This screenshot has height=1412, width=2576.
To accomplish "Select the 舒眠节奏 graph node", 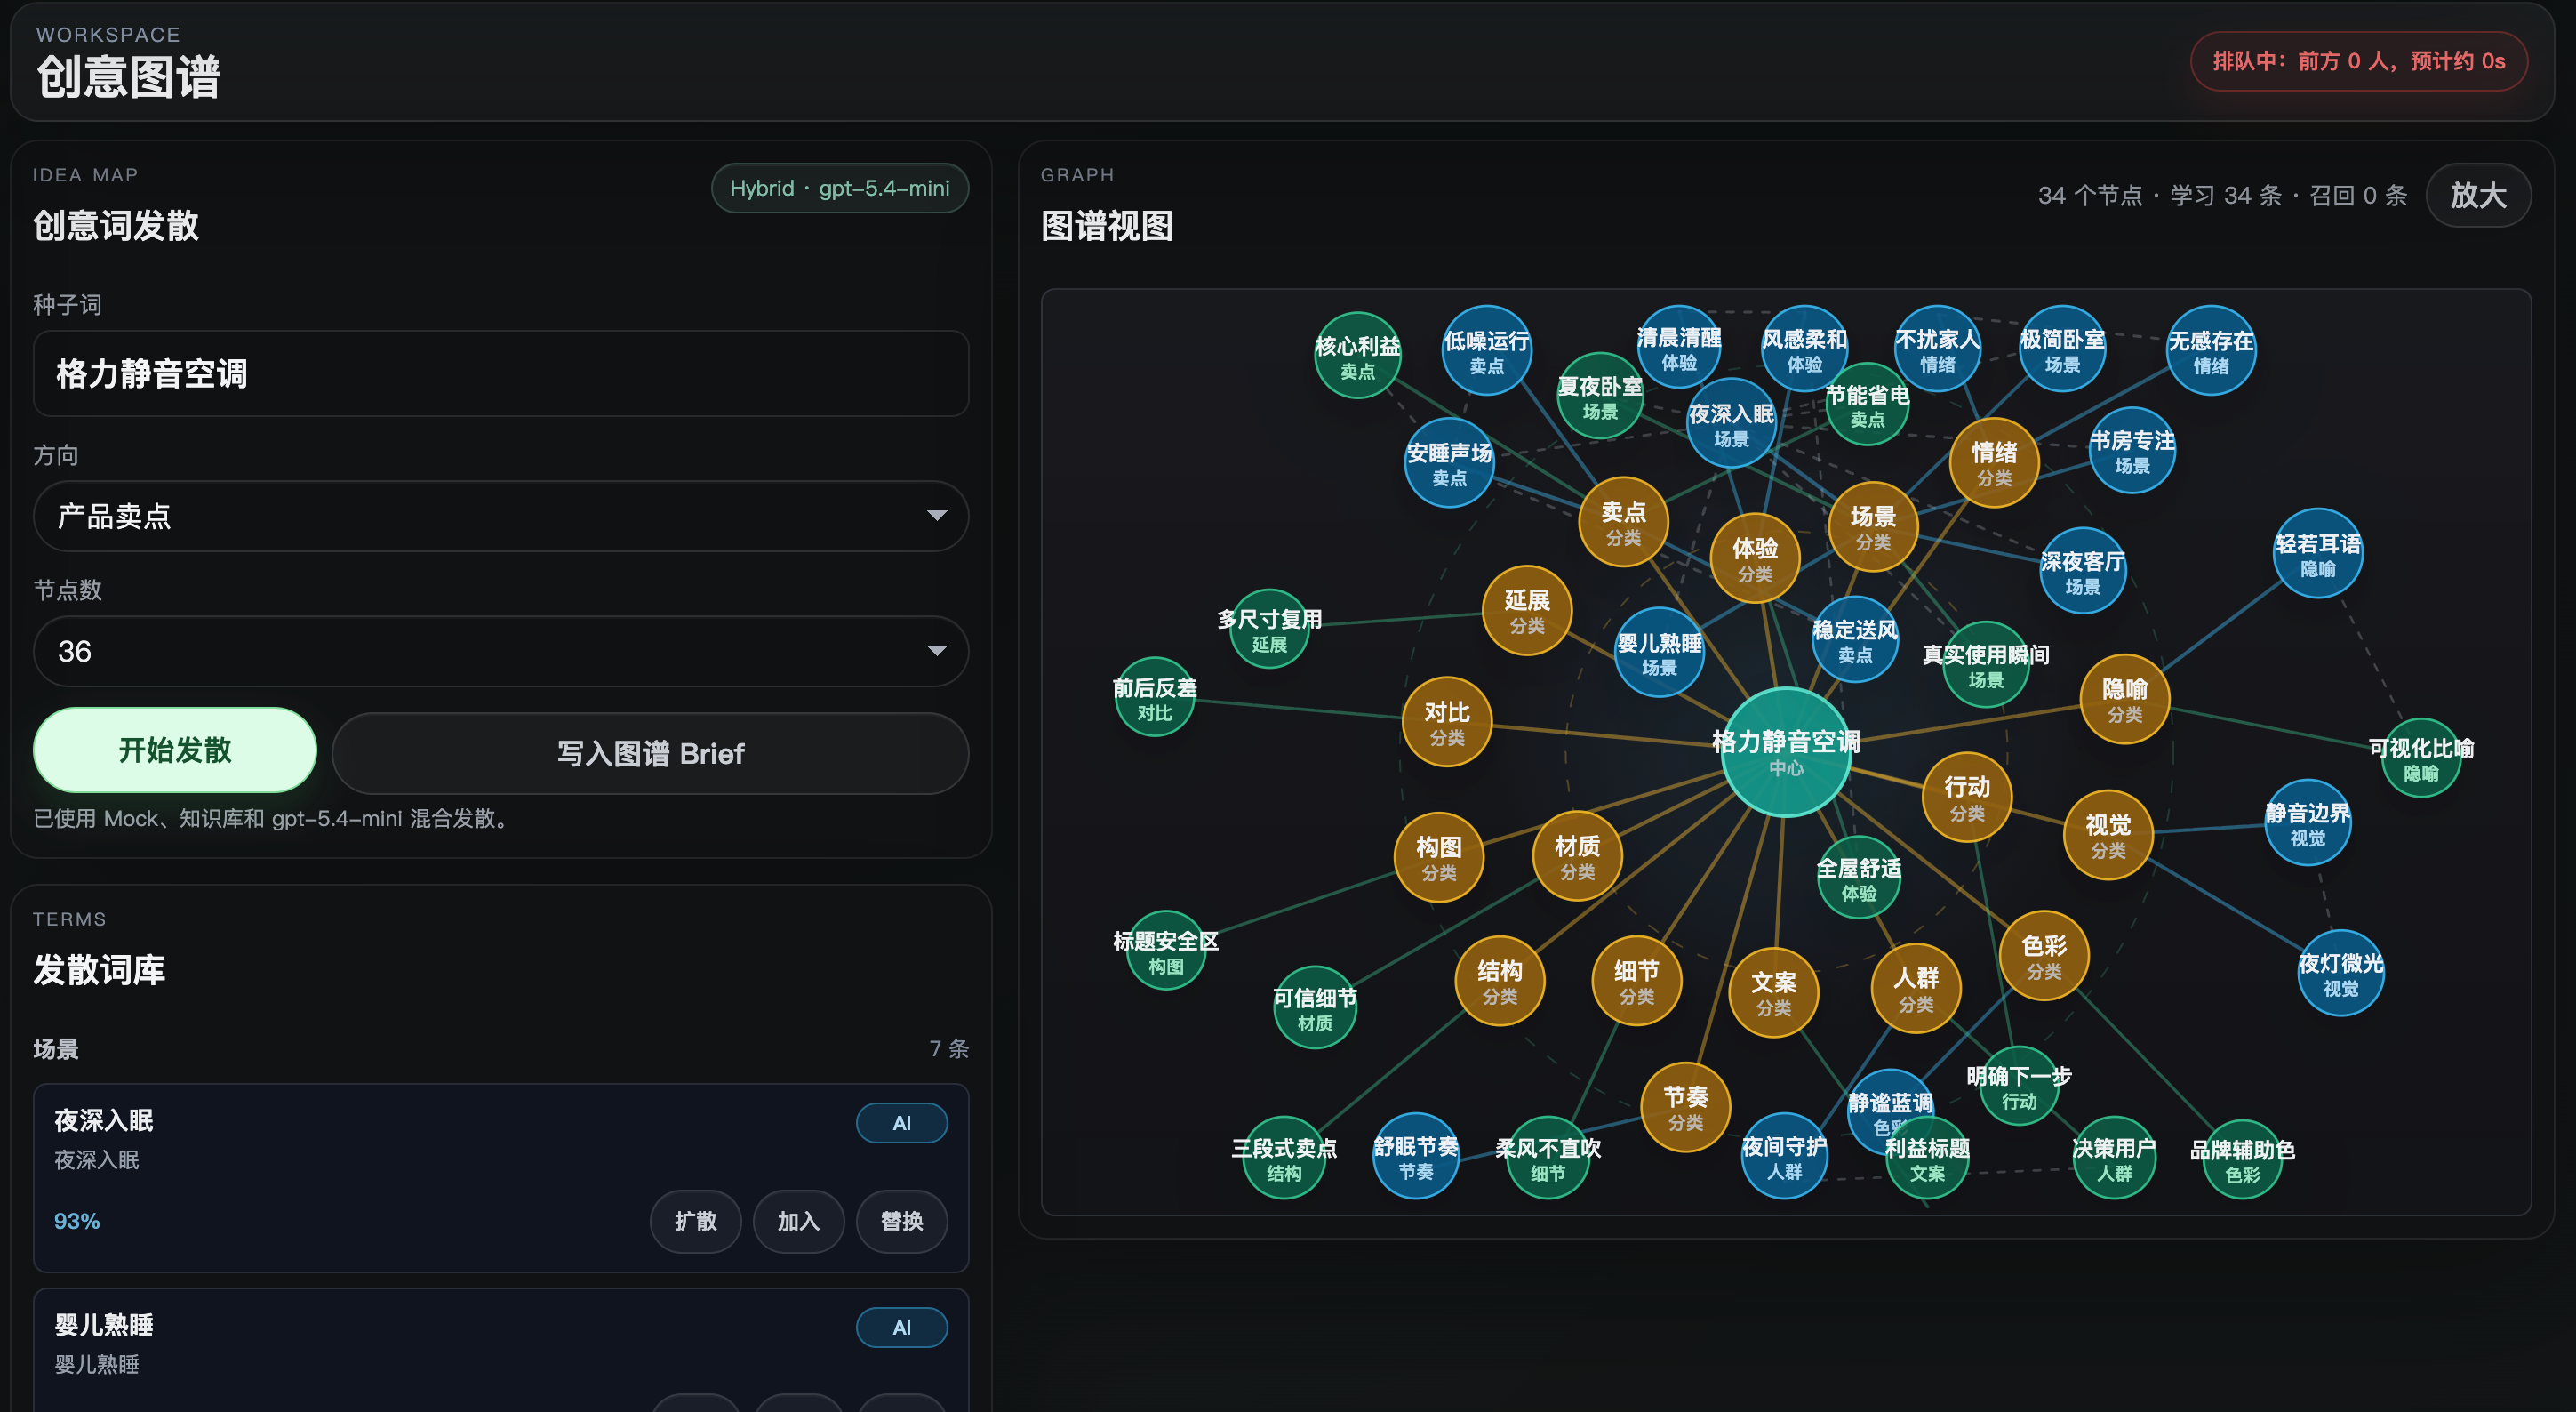I will click(x=1416, y=1156).
